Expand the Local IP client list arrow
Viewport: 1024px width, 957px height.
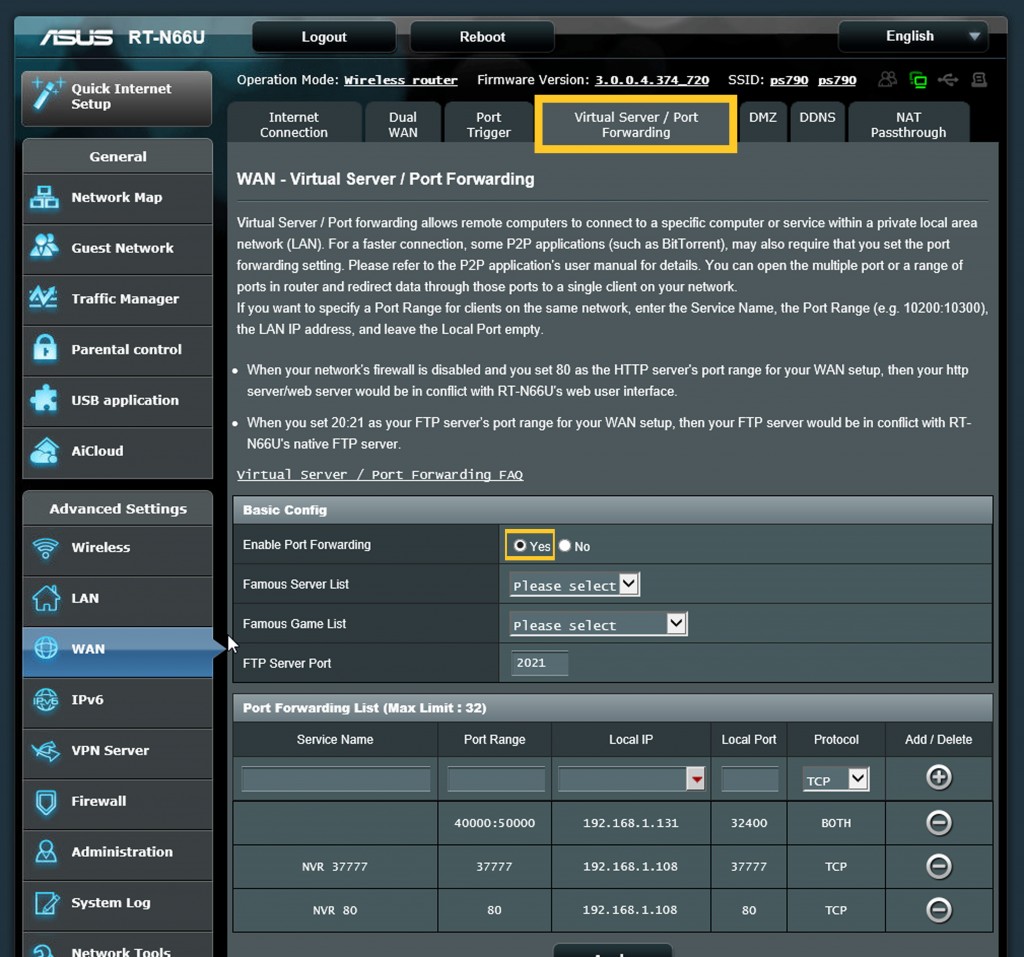pyautogui.click(x=696, y=779)
